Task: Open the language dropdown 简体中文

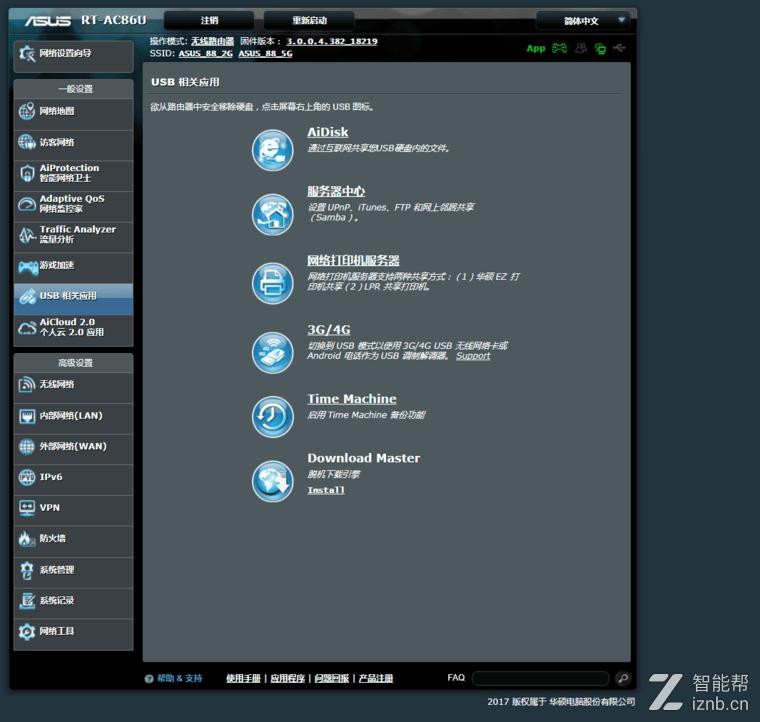Action: pyautogui.click(x=583, y=21)
